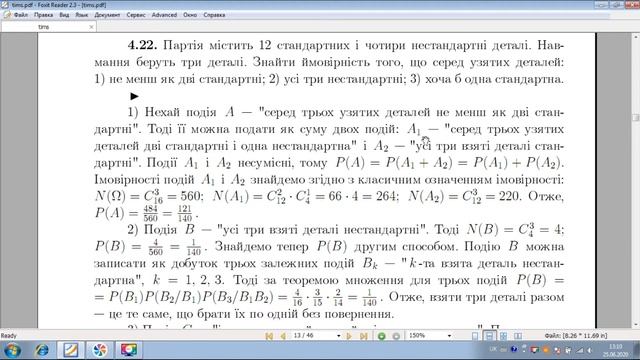Click the UK language indicator in the tray
The image size is (640, 360).
click(x=493, y=349)
